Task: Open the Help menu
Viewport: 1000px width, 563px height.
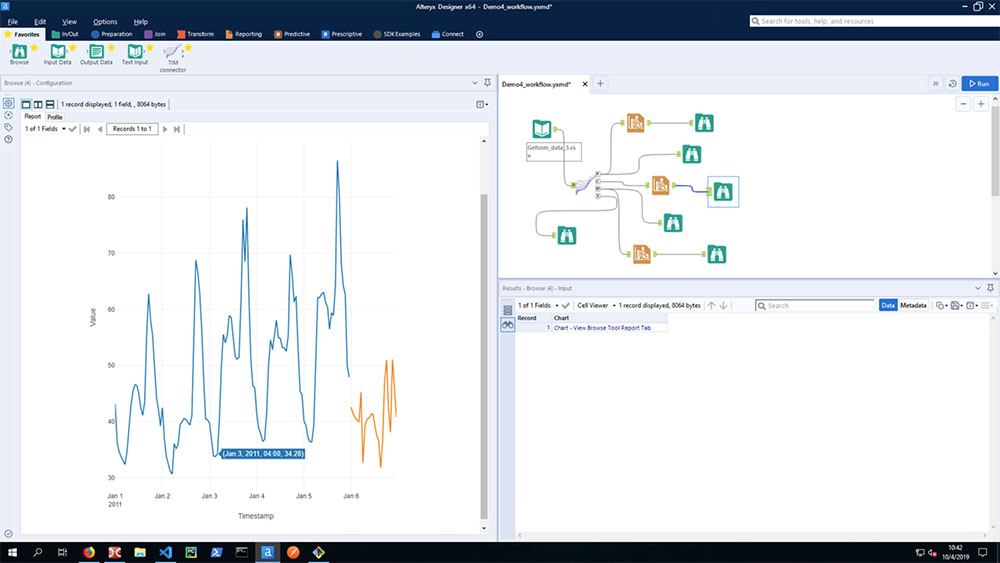Action: point(141,21)
